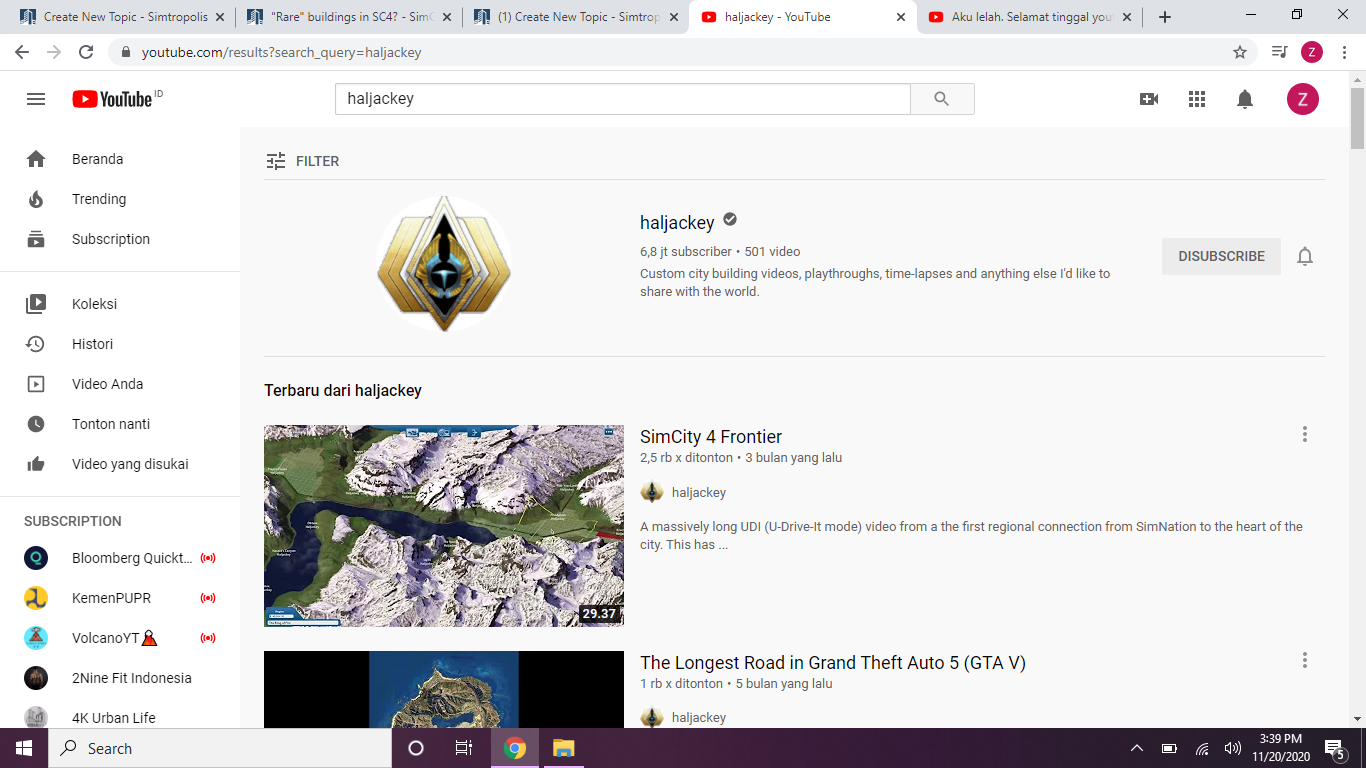Click the KemenPUPR channel avatar
The image size is (1366, 768).
tap(36, 598)
